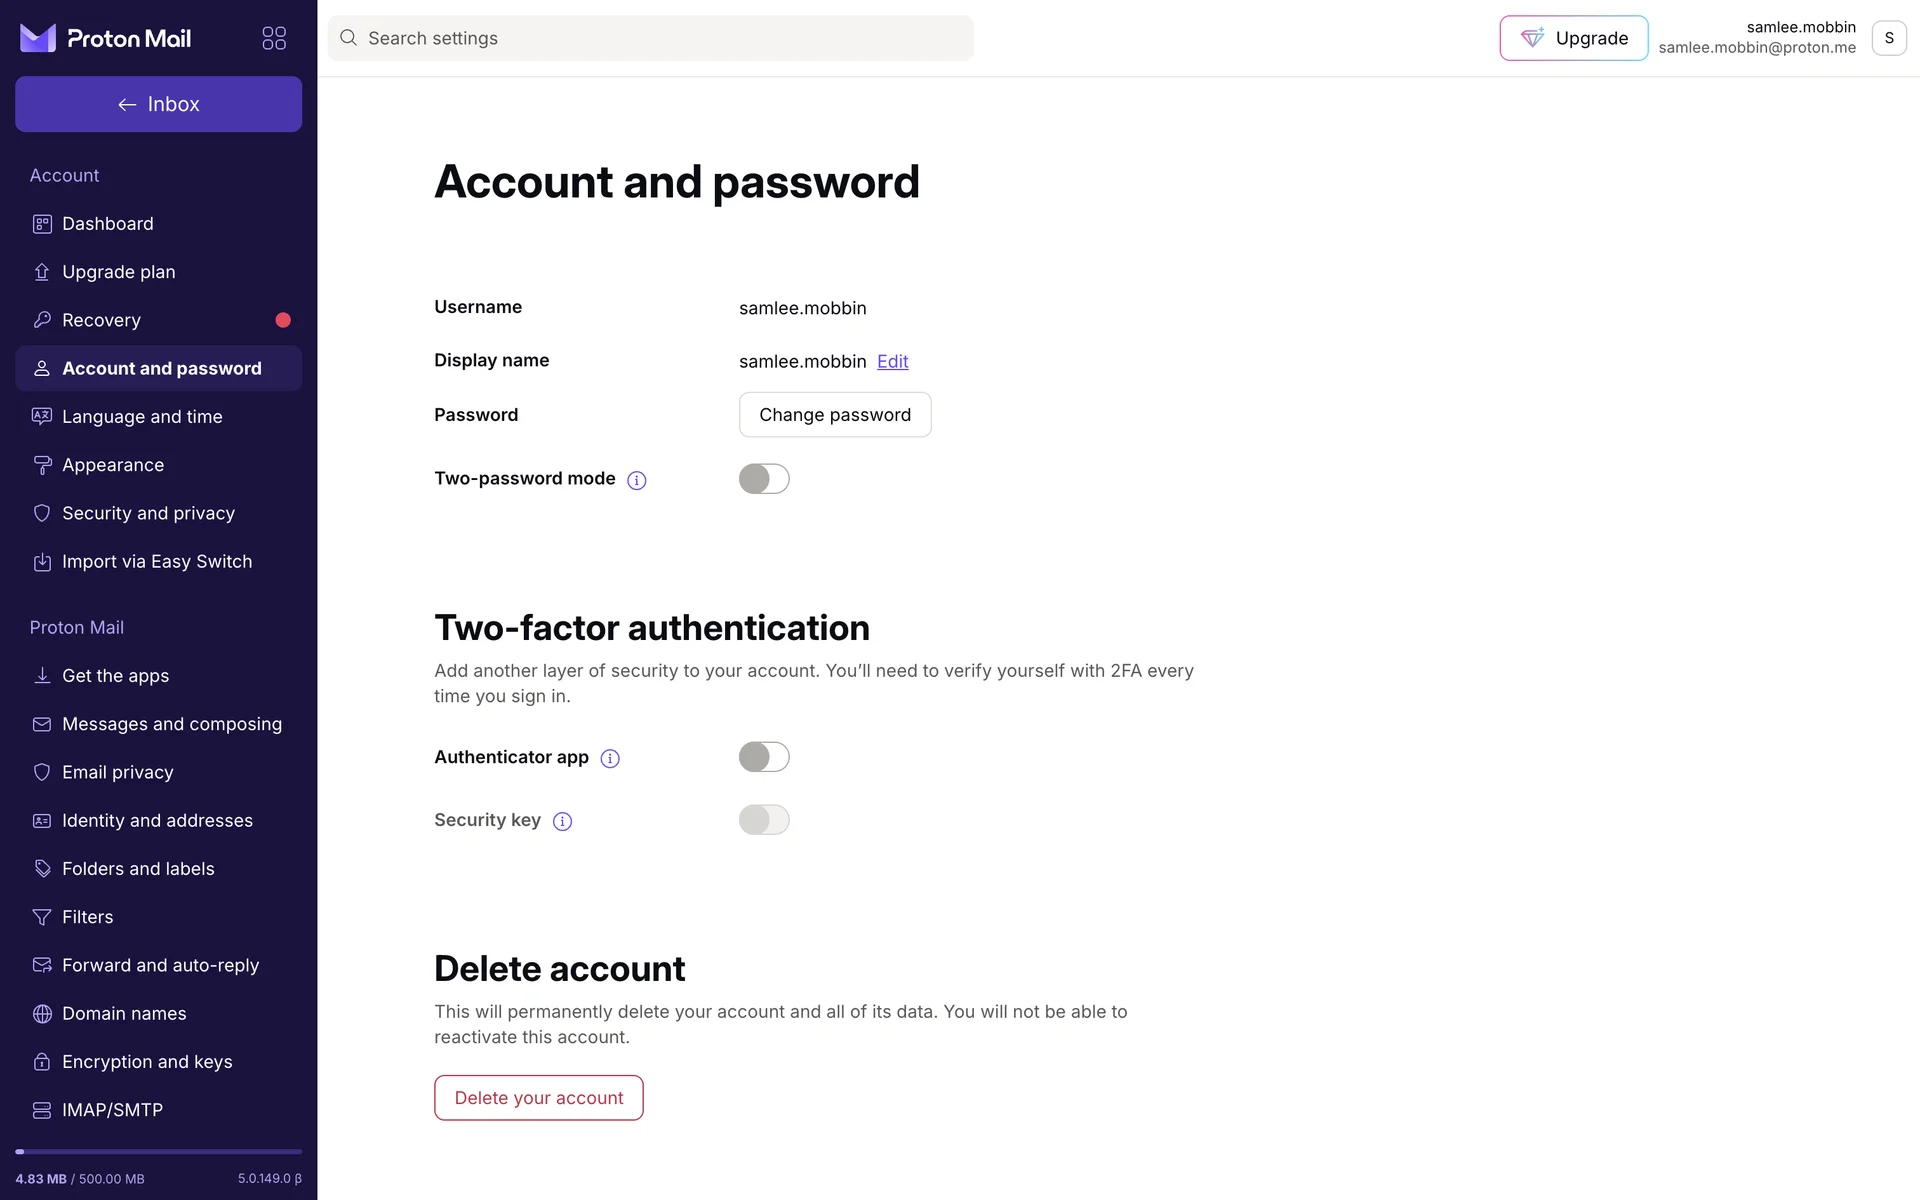Enable Two-password mode toggle
Screen dimensions: 1920x1200
pos(764,479)
